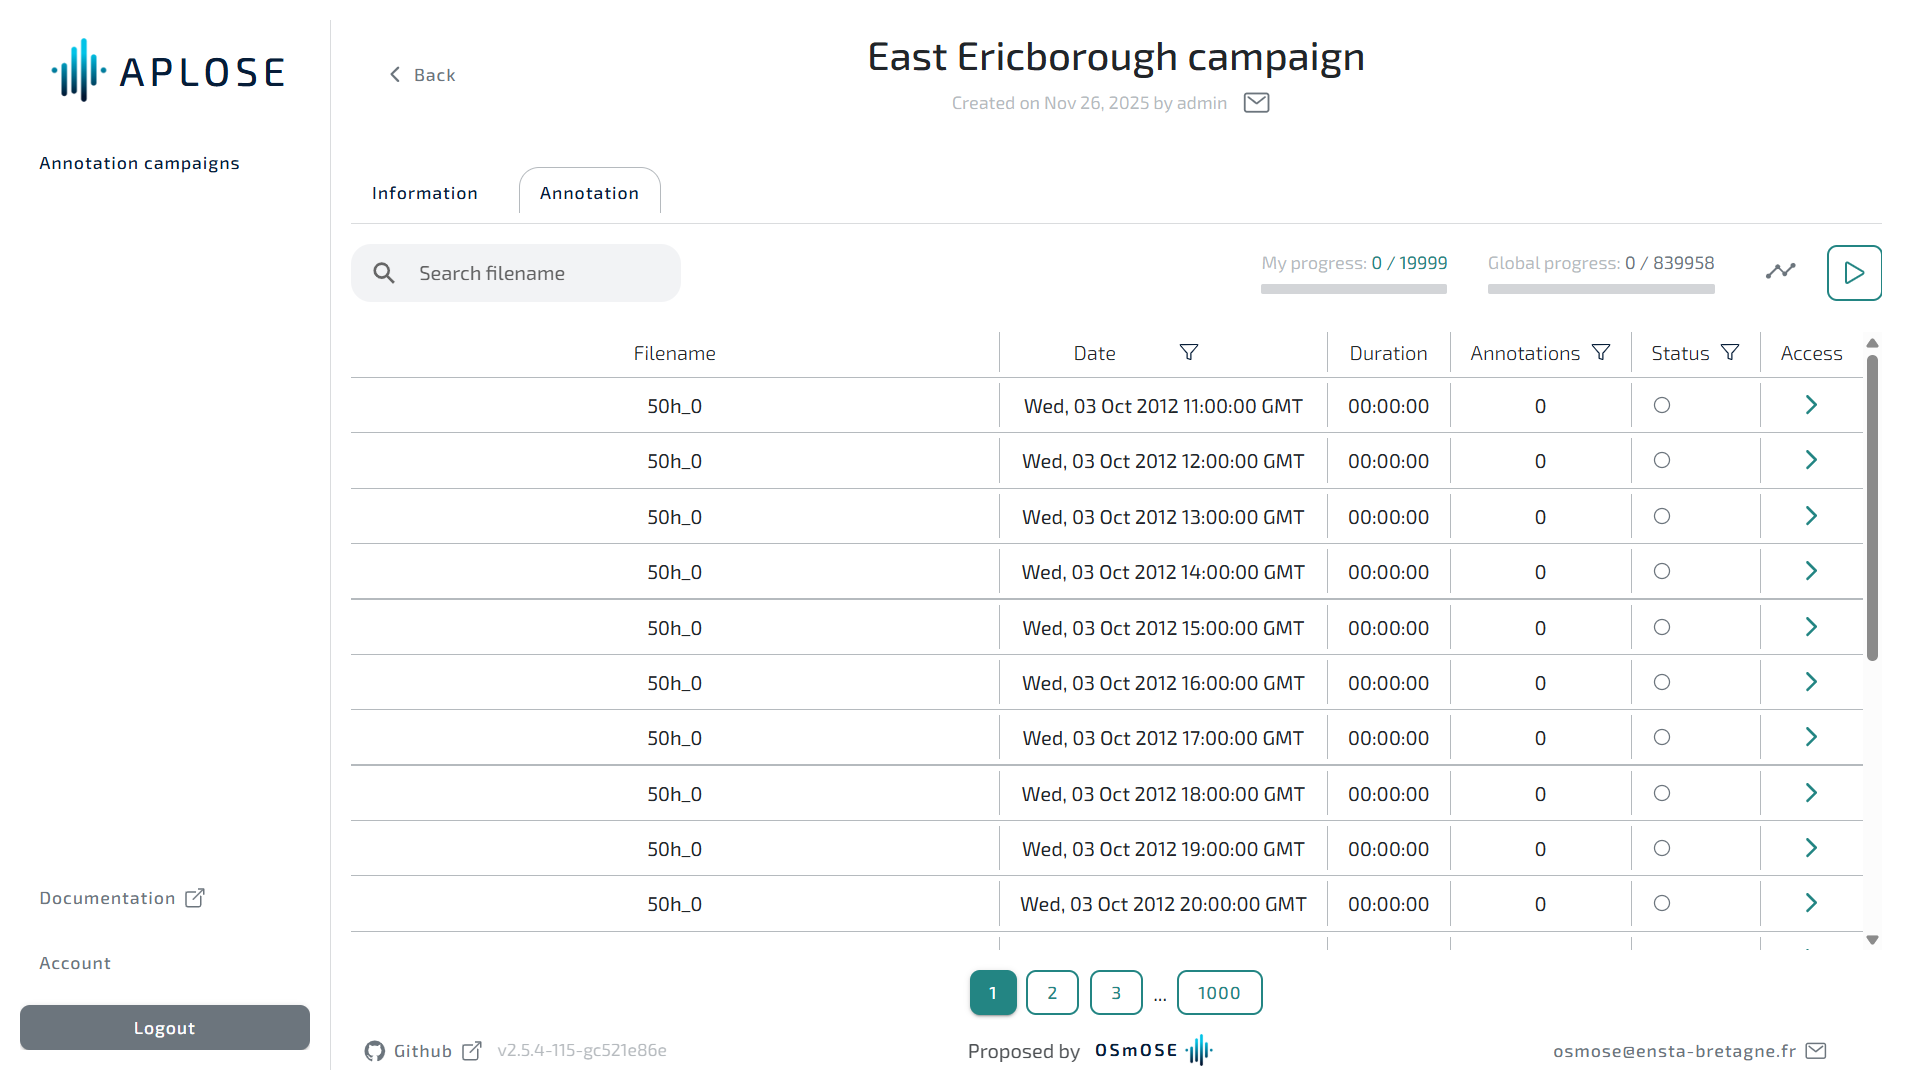Click the mail icon next to admin
Screen dimensions: 1920x1080
pos(1256,103)
